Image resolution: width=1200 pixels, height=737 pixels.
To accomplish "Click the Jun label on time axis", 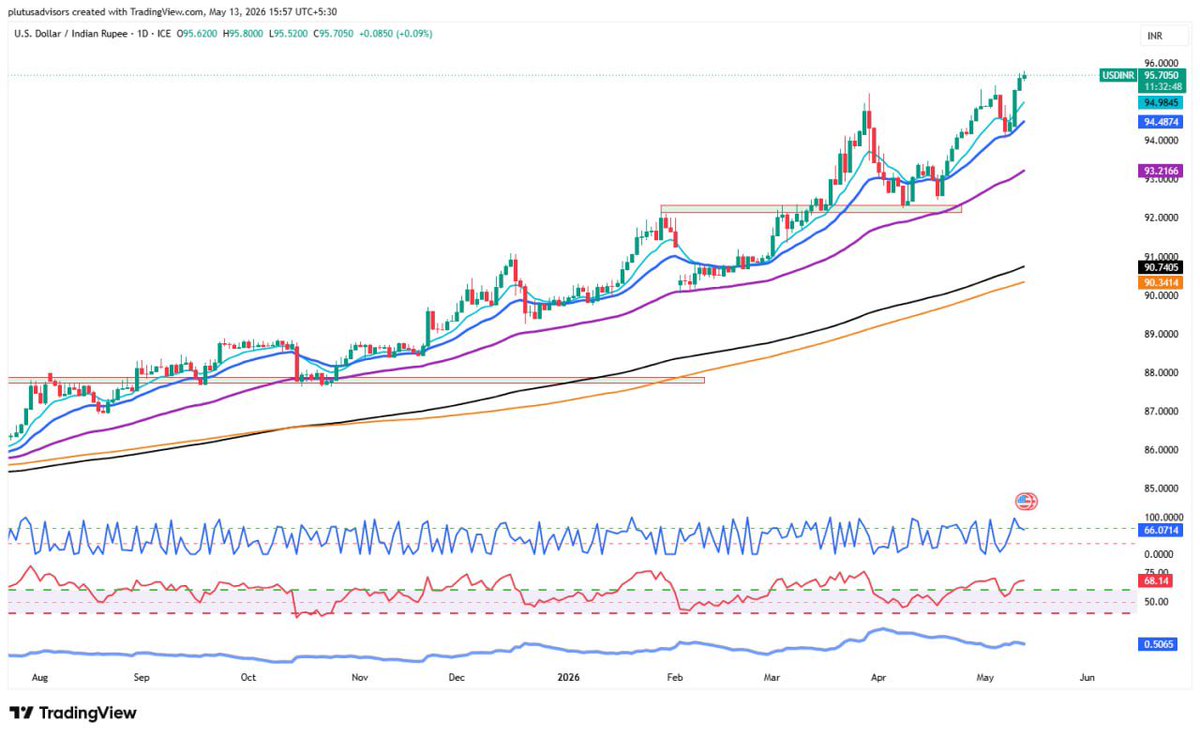I will coord(1087,677).
